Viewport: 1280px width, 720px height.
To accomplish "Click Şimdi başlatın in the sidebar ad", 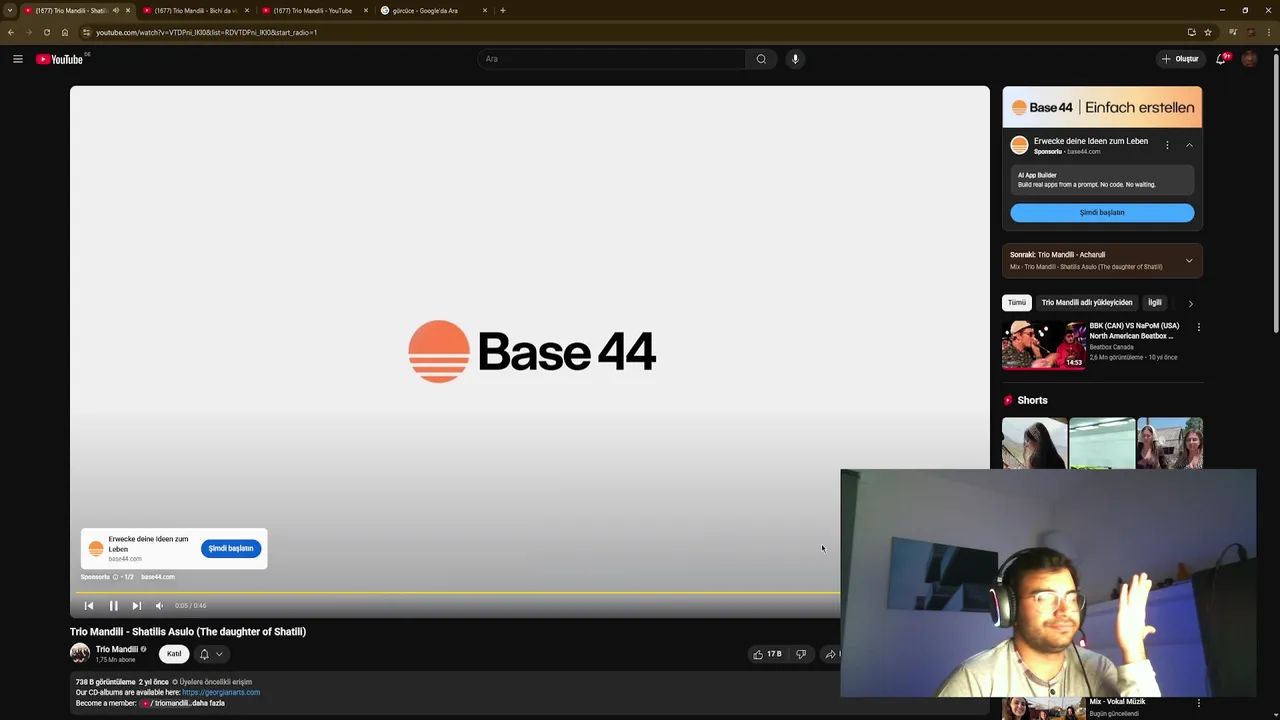I will point(1102,212).
